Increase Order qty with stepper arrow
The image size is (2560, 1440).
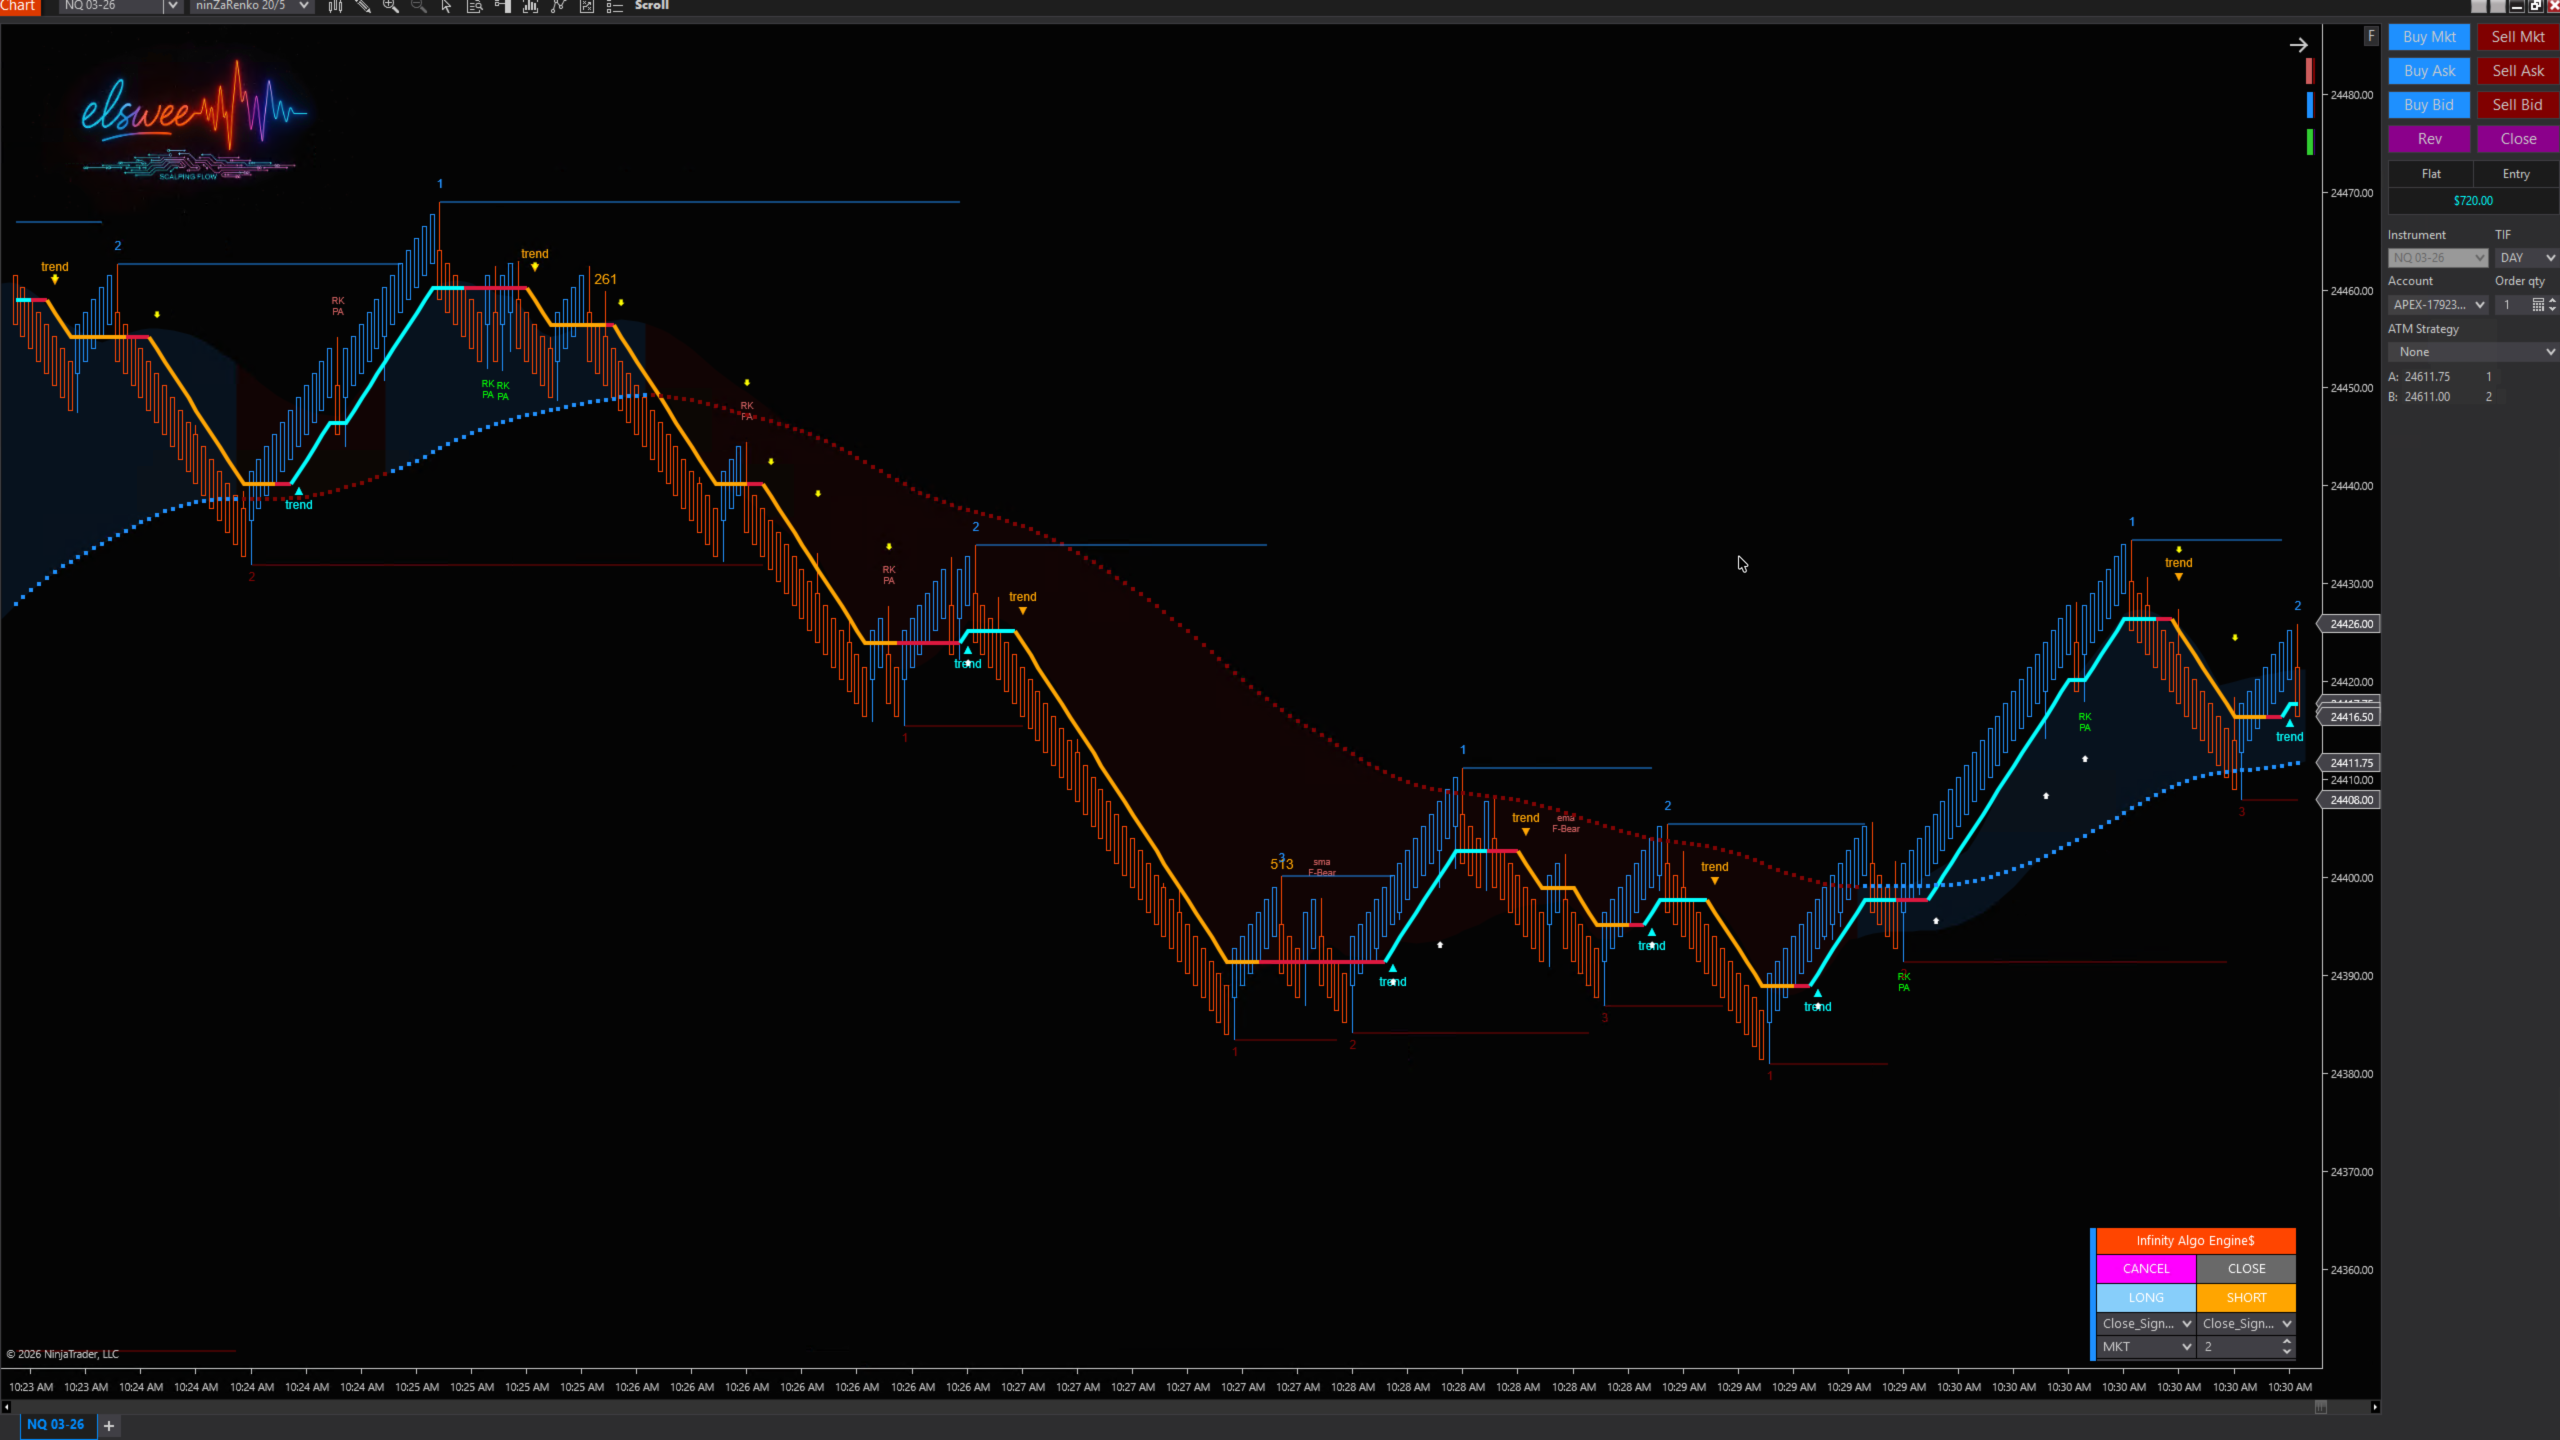pos(2552,300)
